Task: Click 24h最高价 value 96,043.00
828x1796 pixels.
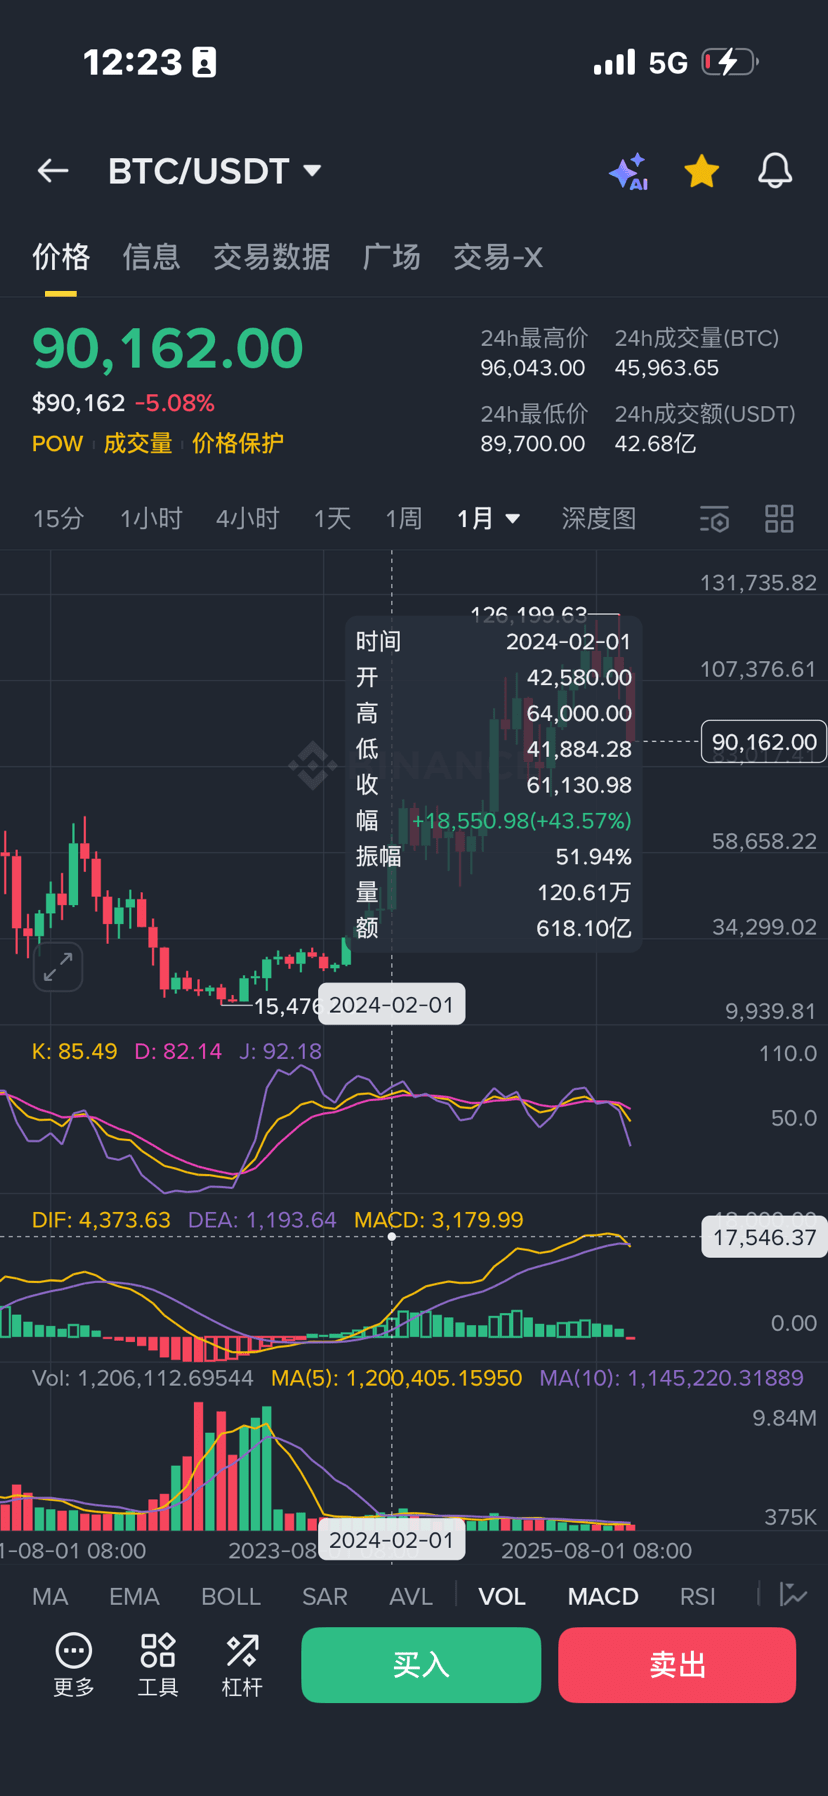Action: (x=532, y=368)
